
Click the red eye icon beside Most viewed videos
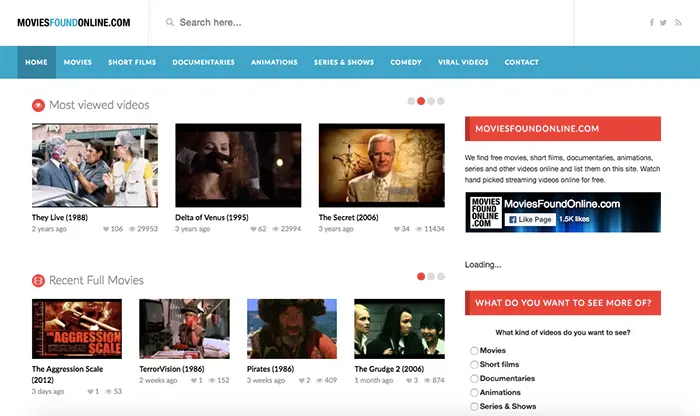point(38,105)
